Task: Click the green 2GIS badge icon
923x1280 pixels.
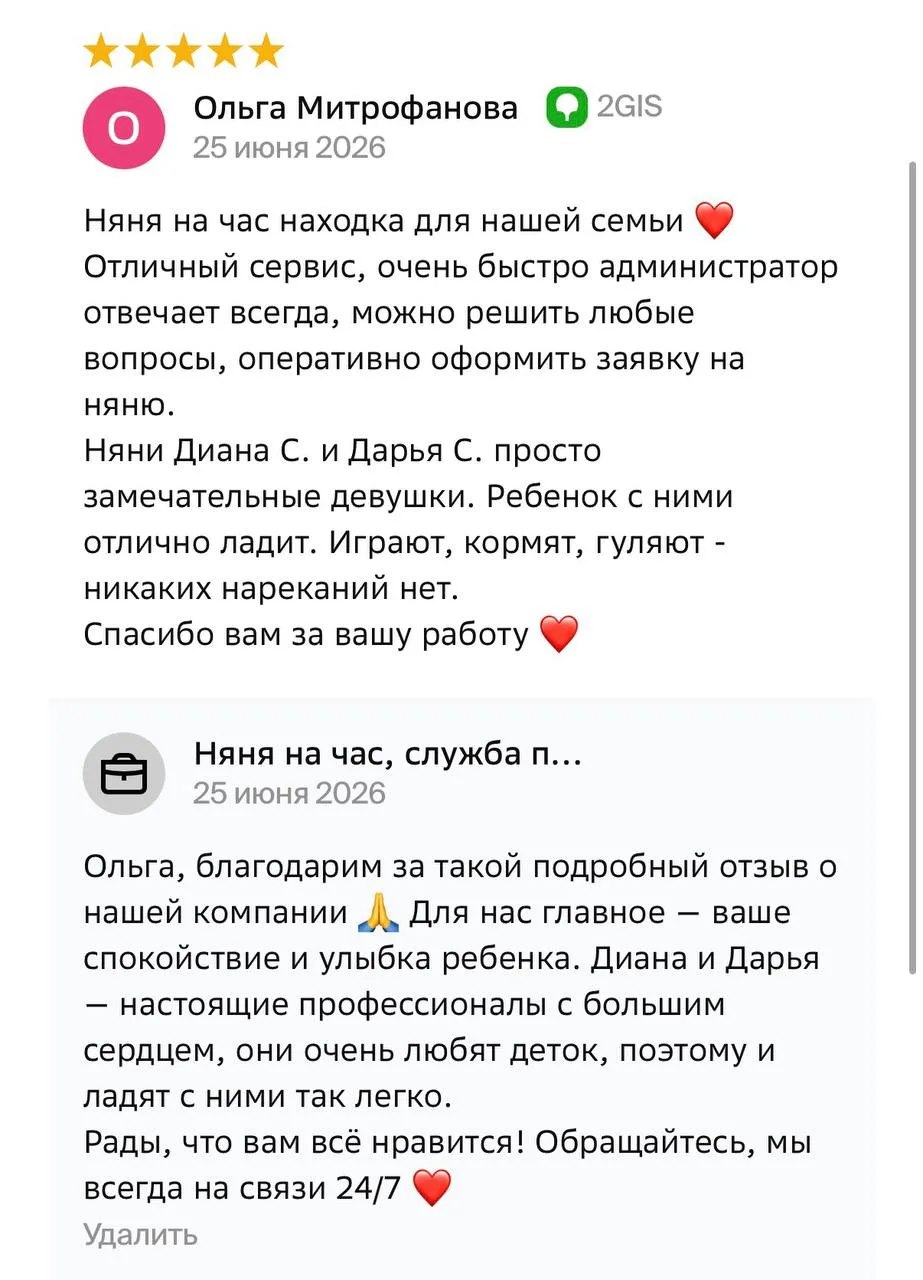Action: click(566, 109)
